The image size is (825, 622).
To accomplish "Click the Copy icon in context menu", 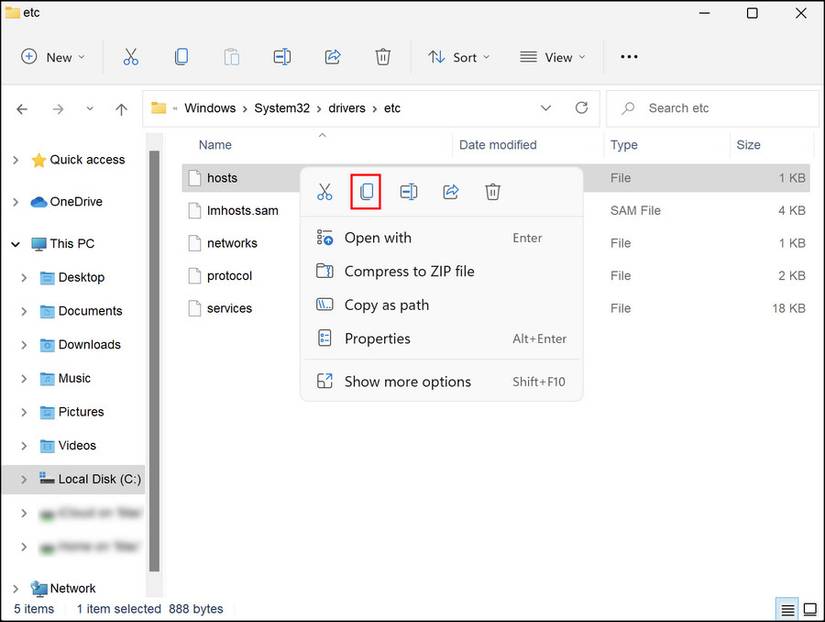I will click(367, 191).
